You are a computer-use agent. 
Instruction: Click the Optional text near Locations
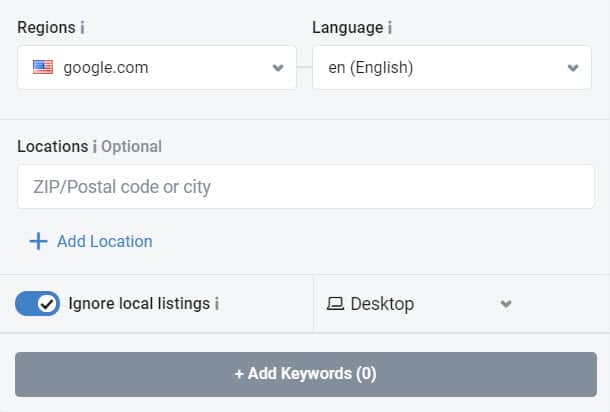(x=131, y=147)
